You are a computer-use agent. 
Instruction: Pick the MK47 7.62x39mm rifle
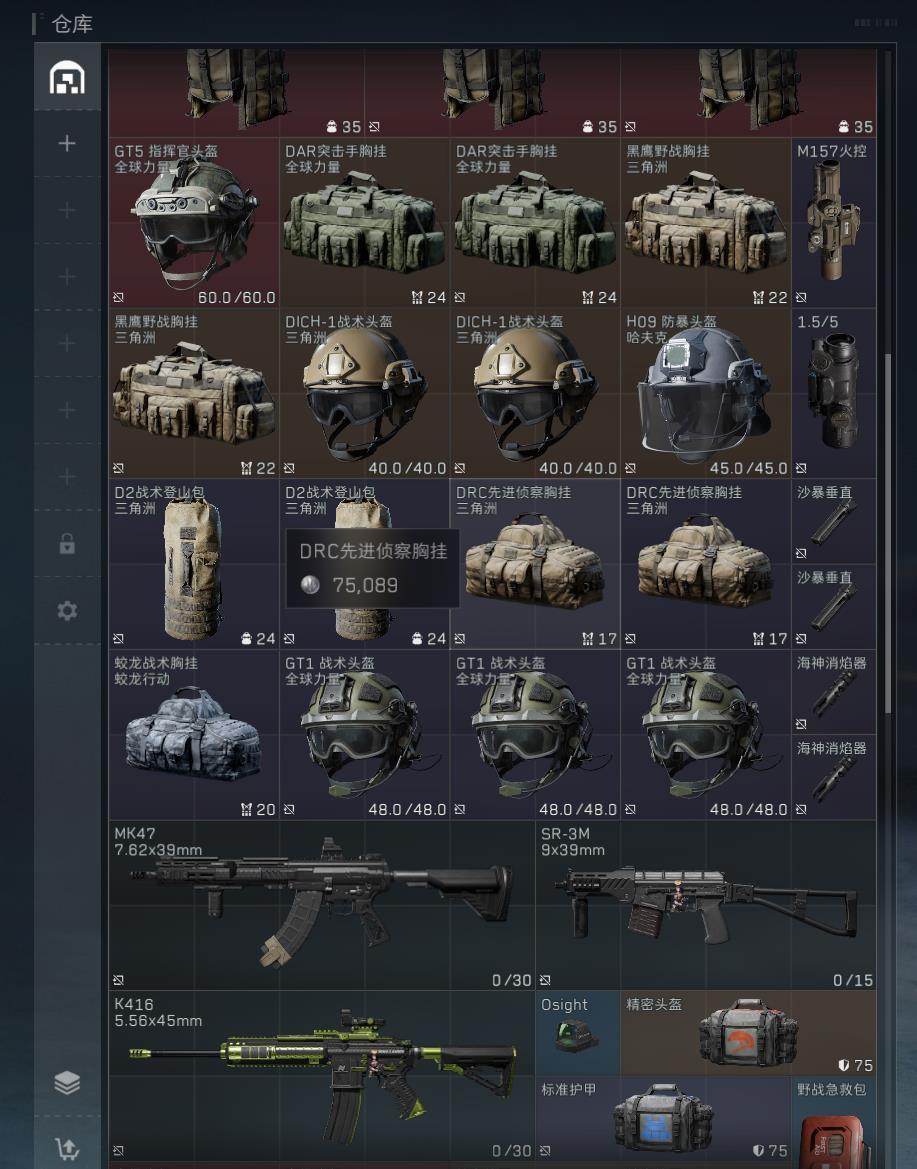[x=321, y=905]
